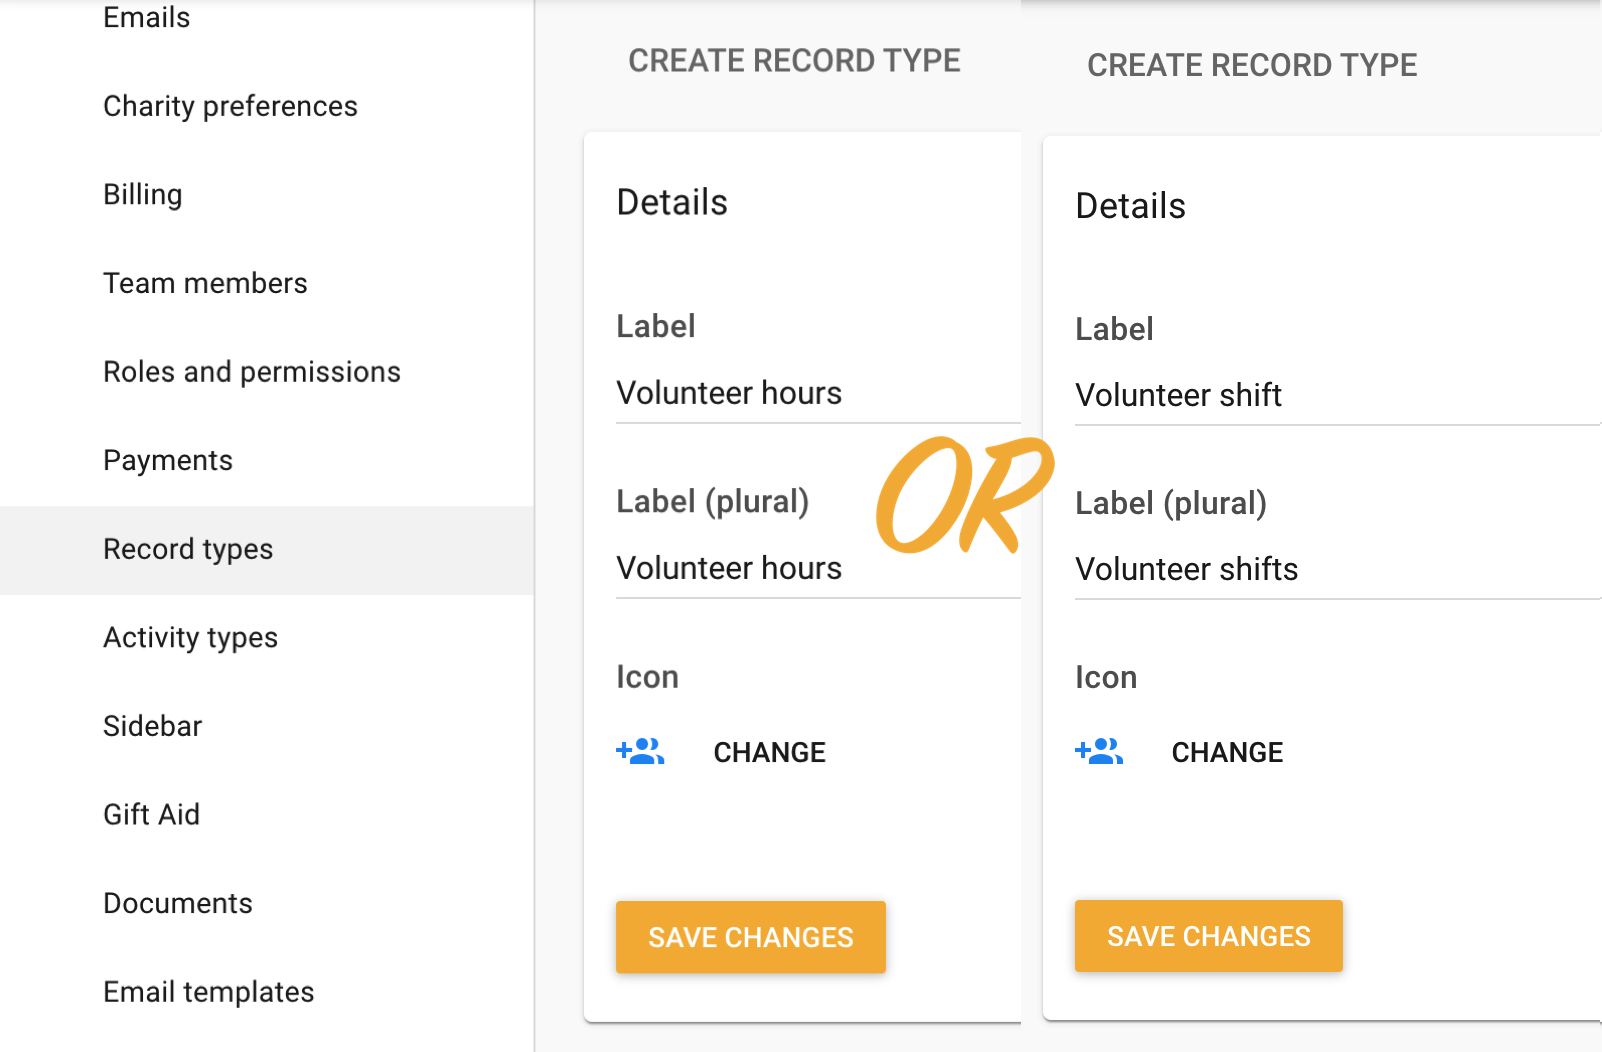Open Activity types settings
1602x1052 pixels.
190,638
